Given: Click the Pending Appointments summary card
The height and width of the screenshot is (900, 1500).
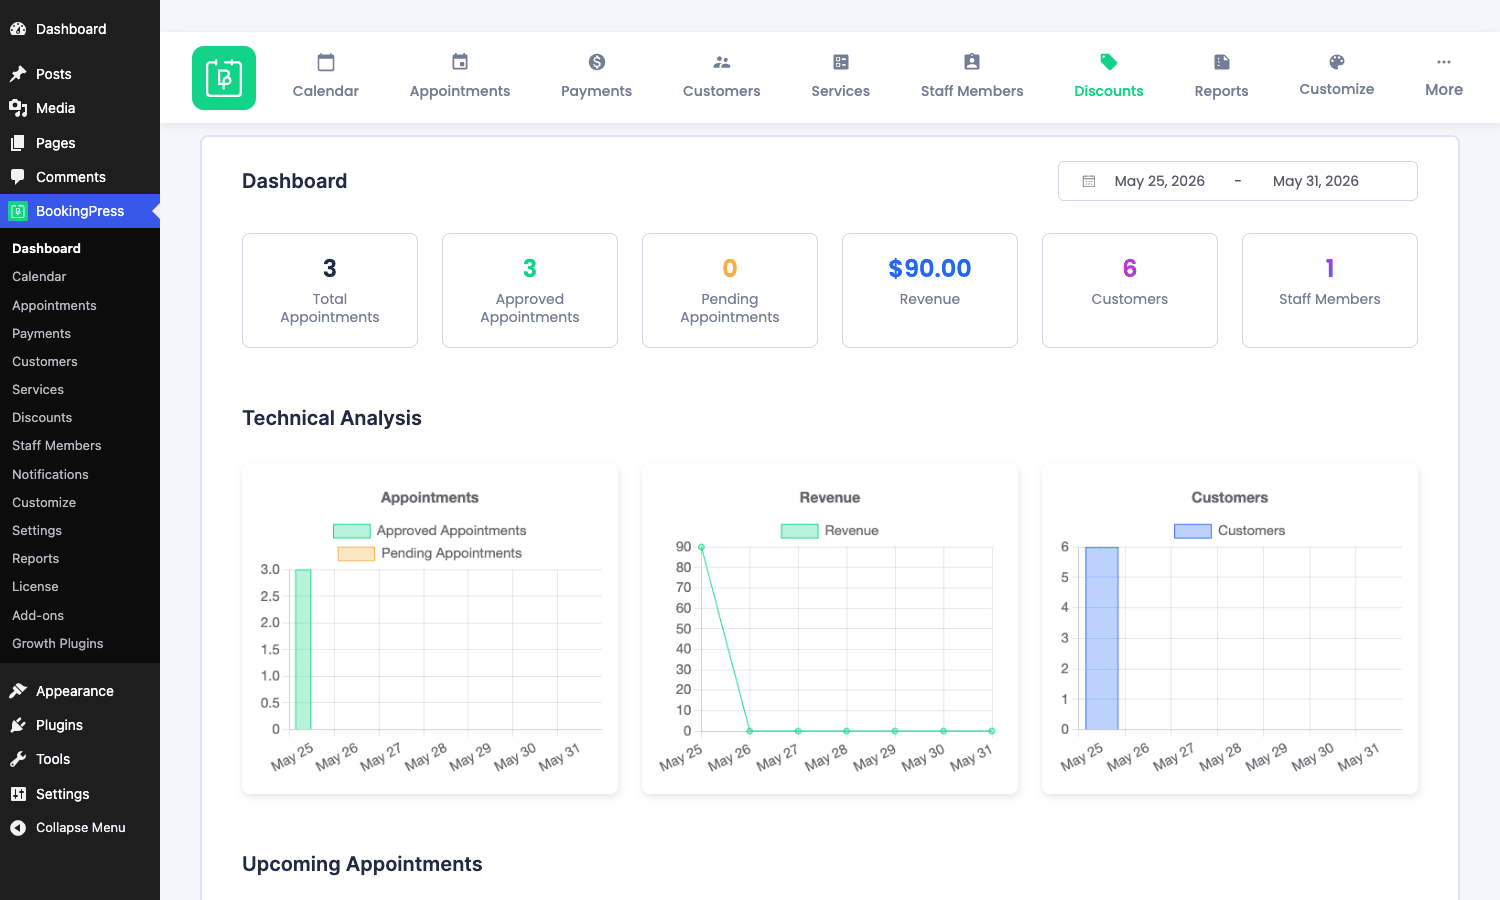Looking at the screenshot, I should coord(730,290).
